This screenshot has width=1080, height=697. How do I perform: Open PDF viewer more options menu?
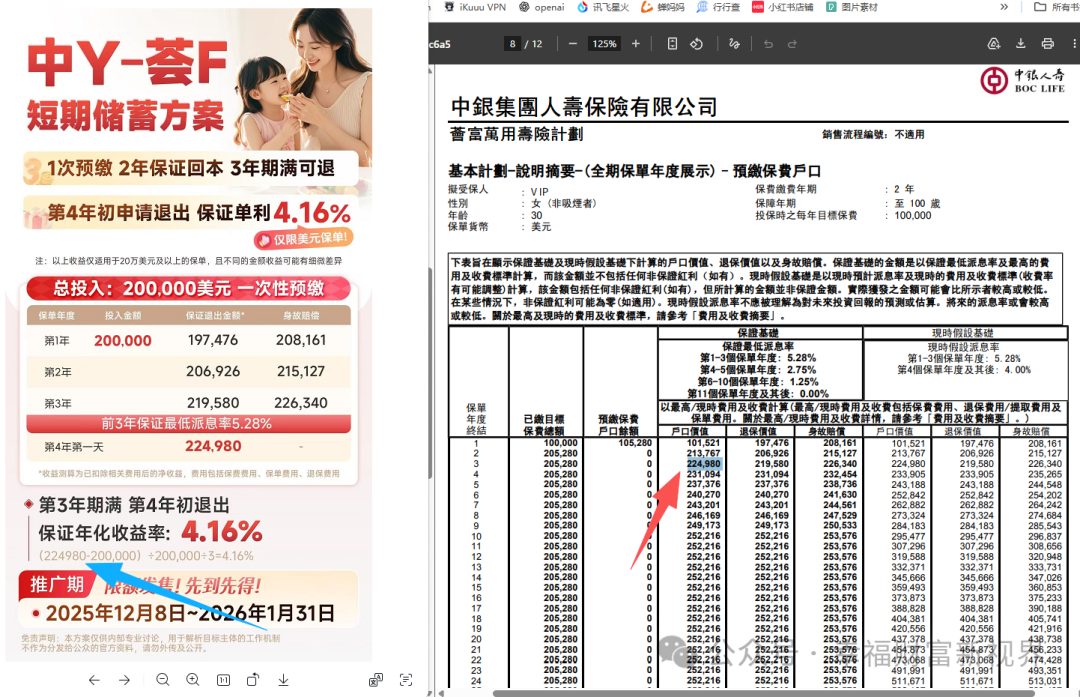1071,44
